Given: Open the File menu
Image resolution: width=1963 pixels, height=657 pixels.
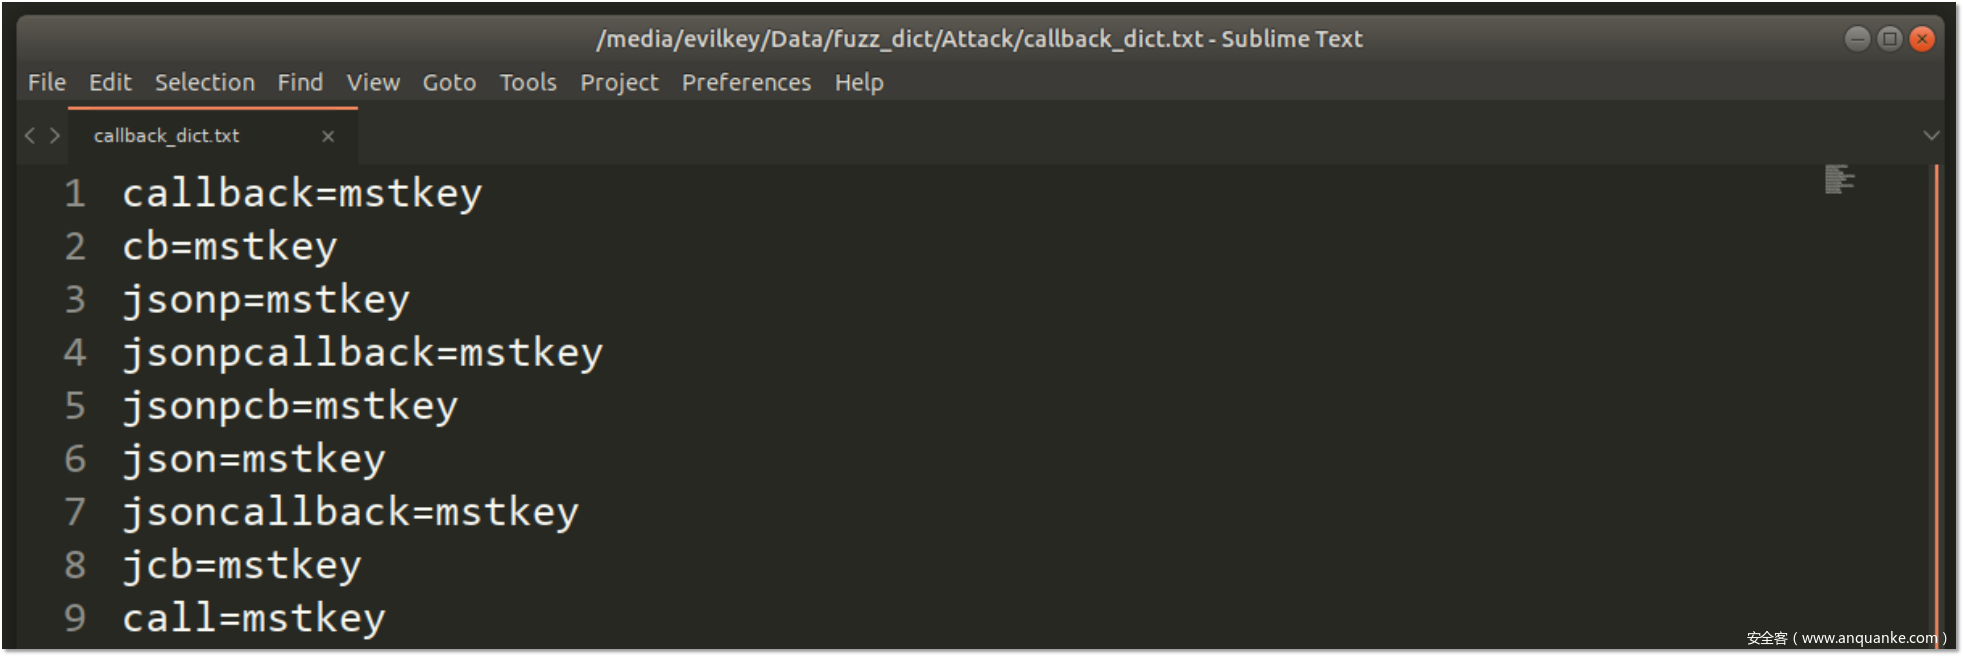Looking at the screenshot, I should click(47, 83).
